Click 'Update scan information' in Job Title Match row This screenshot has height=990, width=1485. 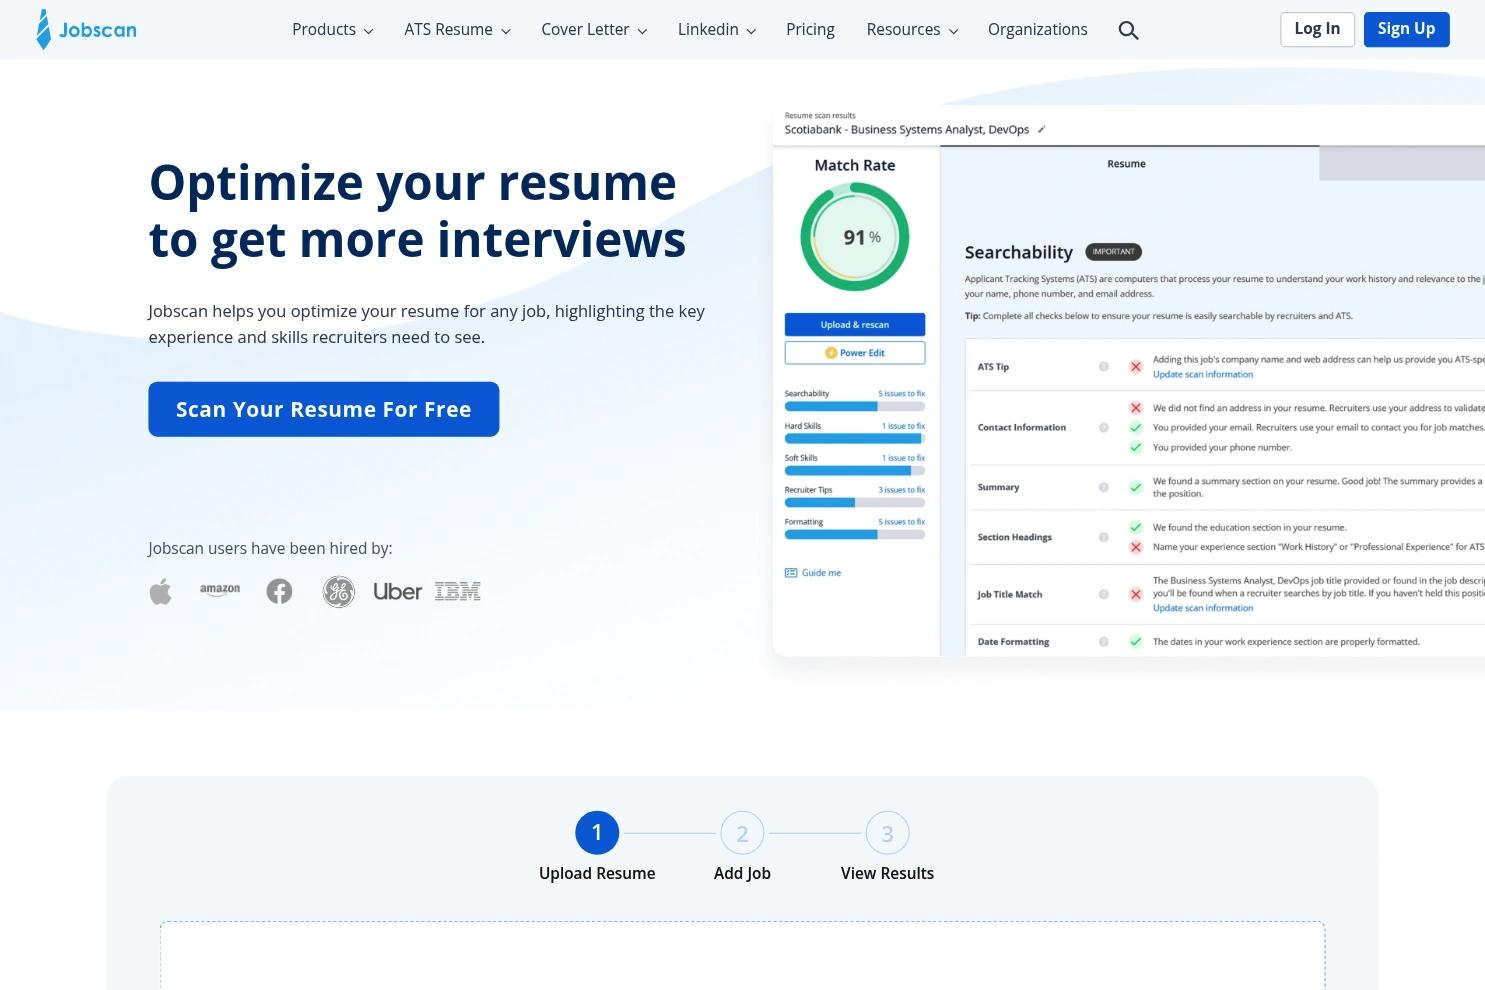tap(1203, 608)
